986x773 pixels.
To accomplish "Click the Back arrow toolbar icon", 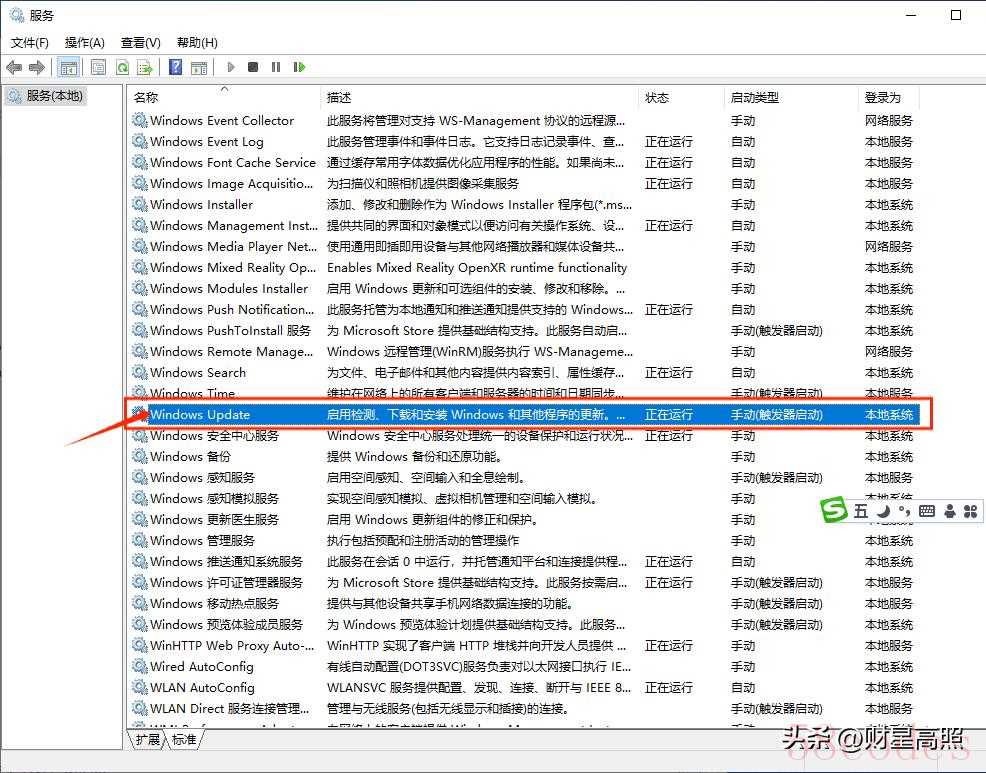I will pyautogui.click(x=14, y=67).
